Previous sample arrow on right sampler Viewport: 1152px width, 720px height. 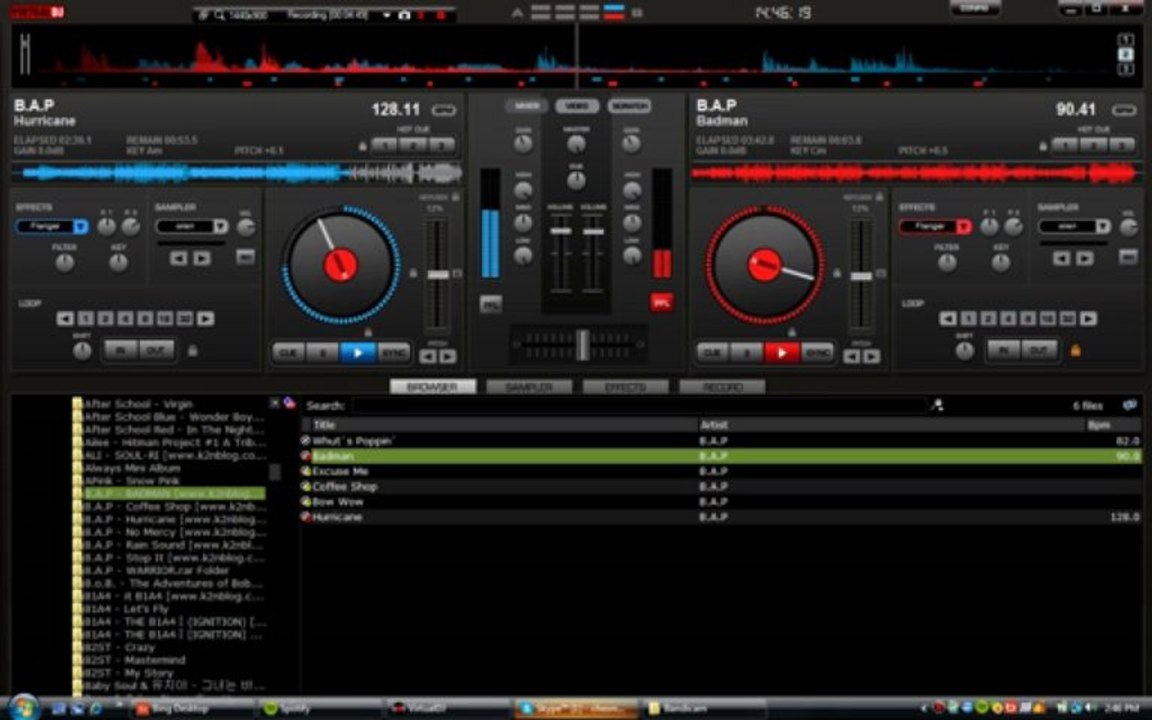pyautogui.click(x=1061, y=258)
